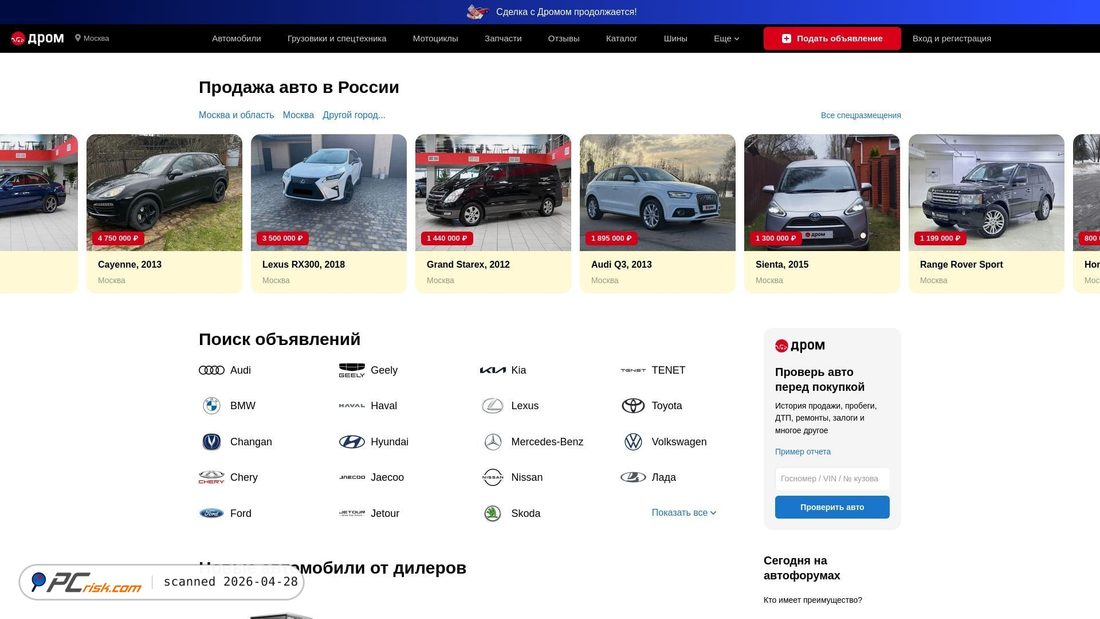The image size is (1100, 619).
Task: Click the Hyundai brand logo
Action: (351, 441)
